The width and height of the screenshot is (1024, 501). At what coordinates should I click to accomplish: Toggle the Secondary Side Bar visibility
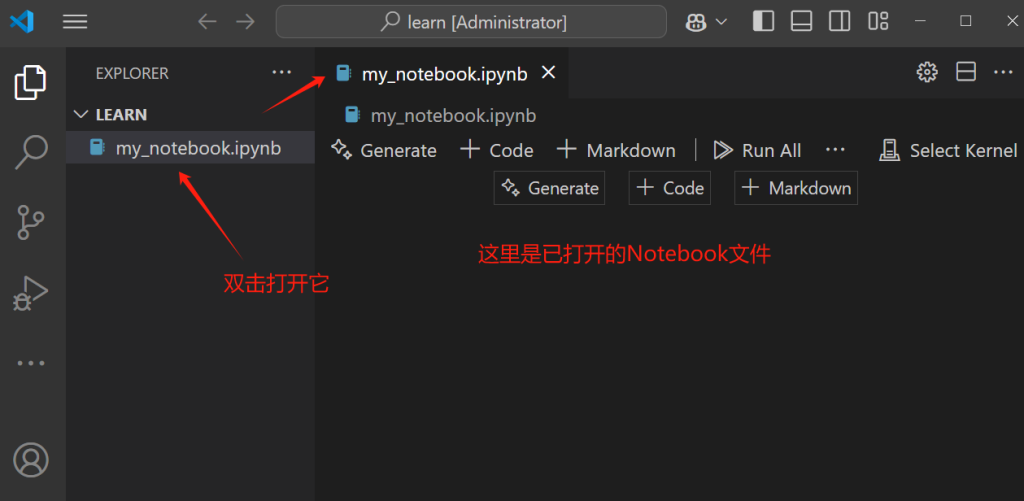click(x=840, y=21)
